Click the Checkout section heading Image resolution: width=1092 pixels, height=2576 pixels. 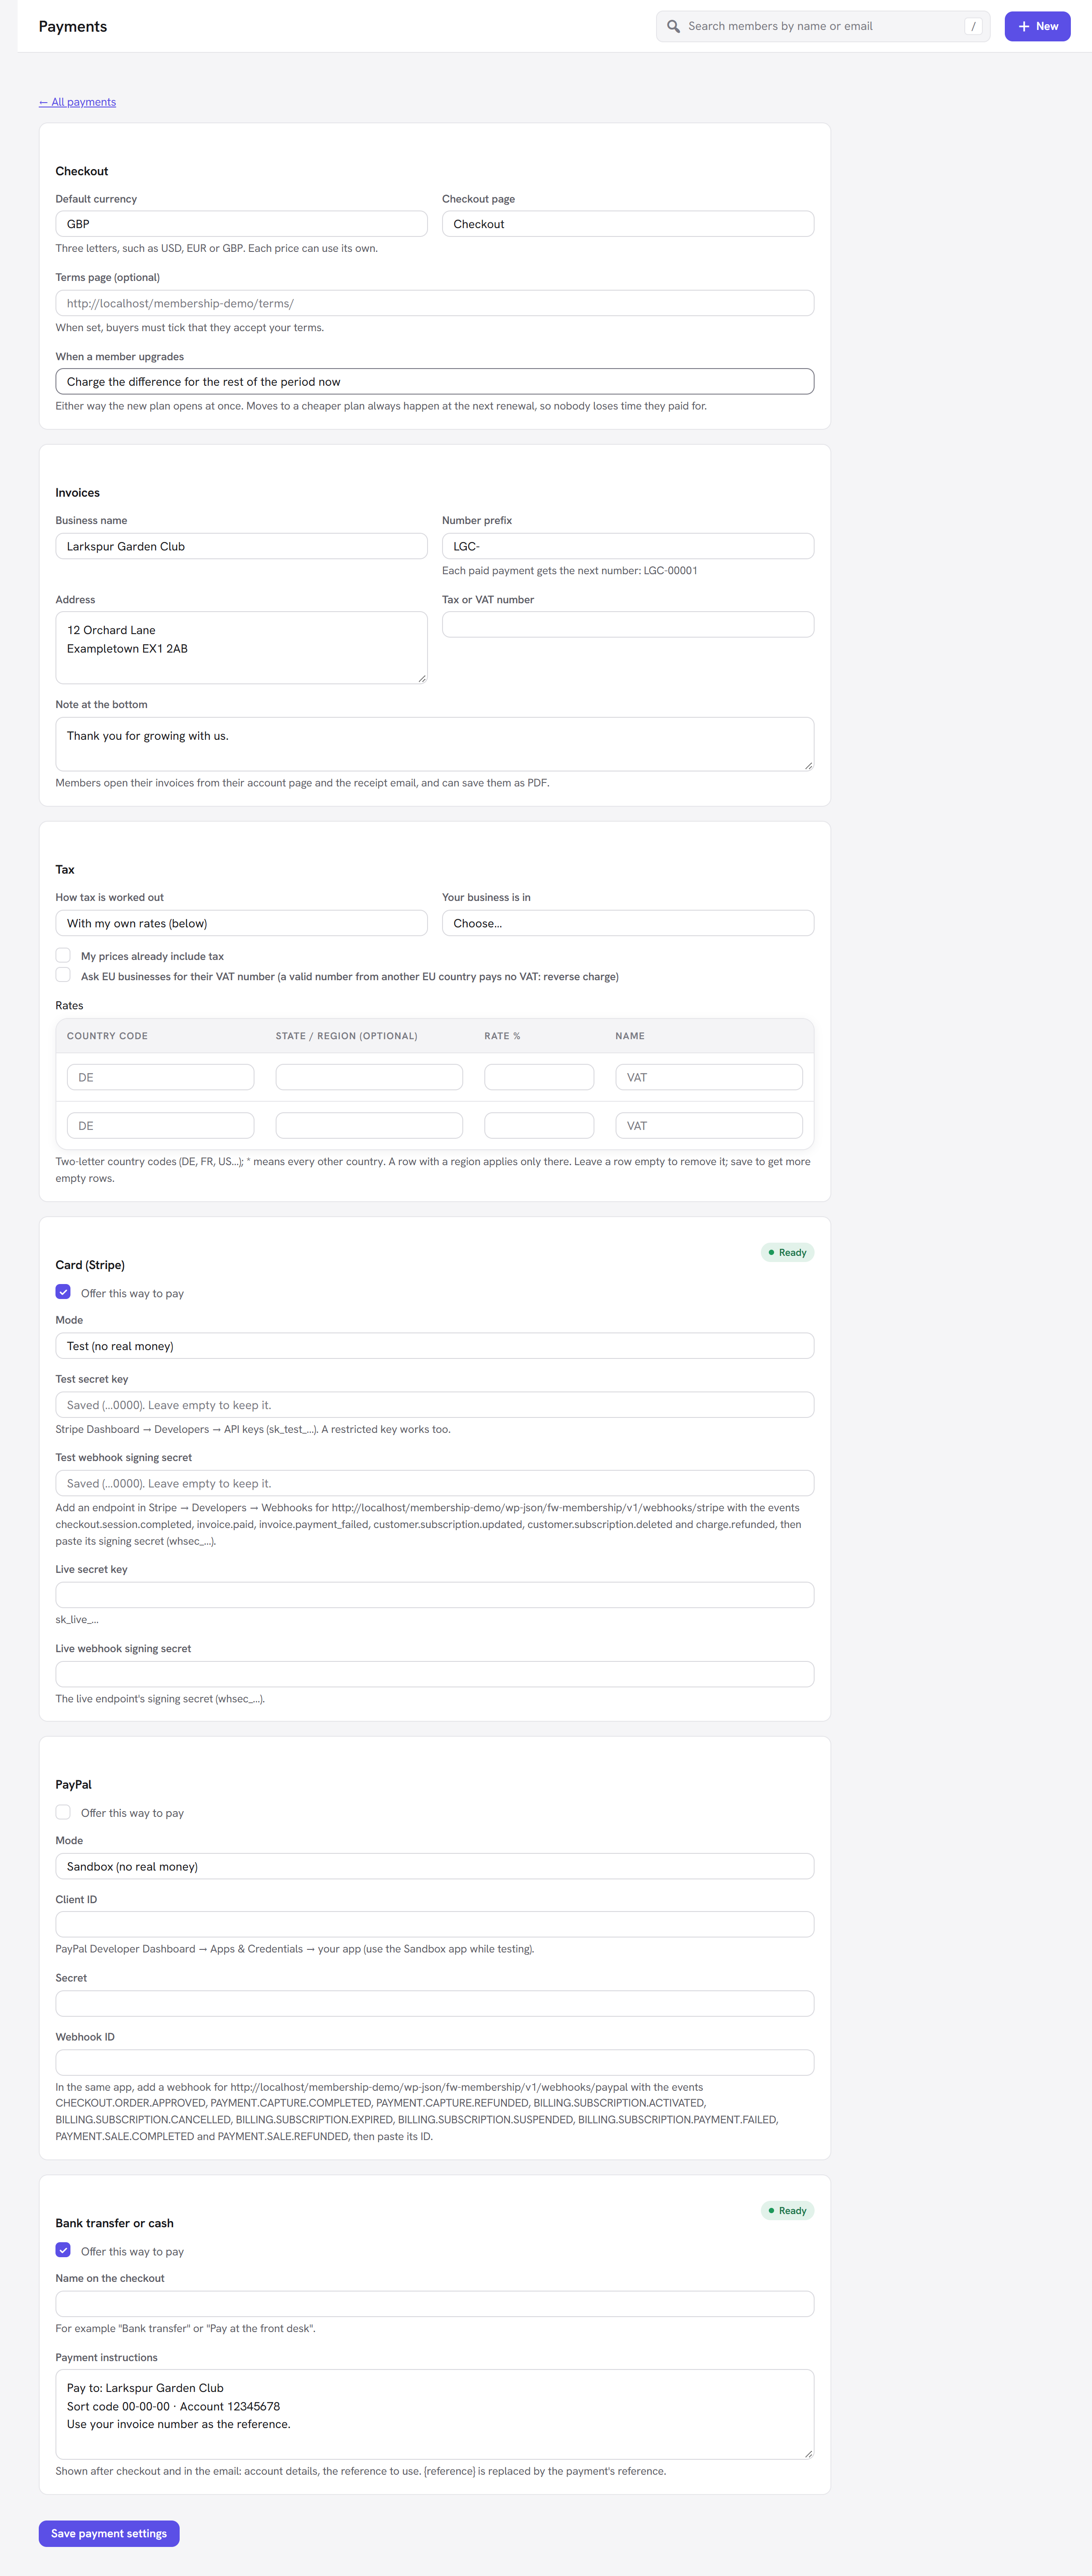click(x=82, y=171)
